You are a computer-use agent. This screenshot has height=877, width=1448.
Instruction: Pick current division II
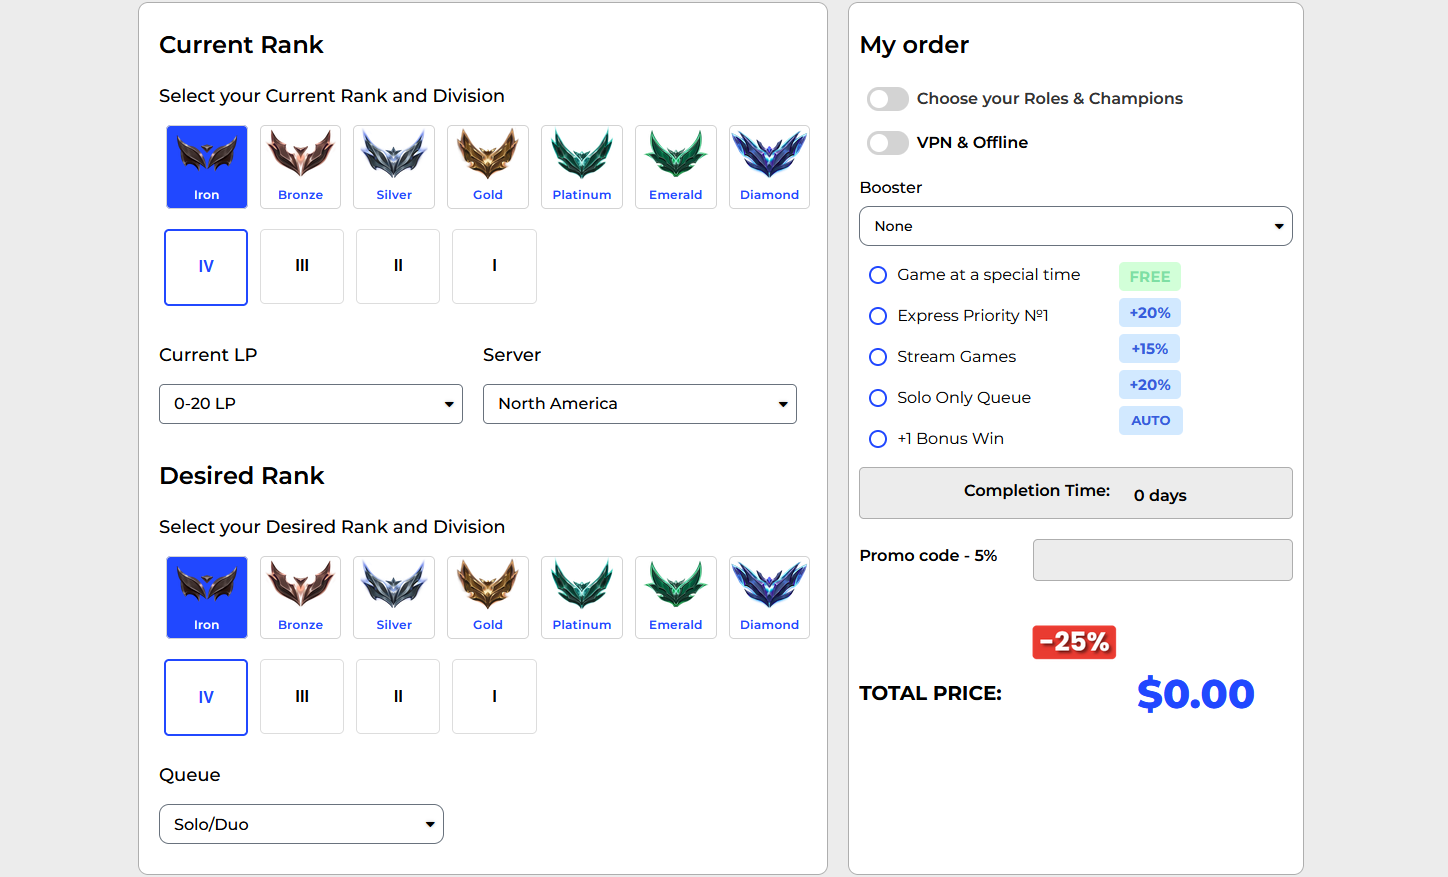point(398,266)
